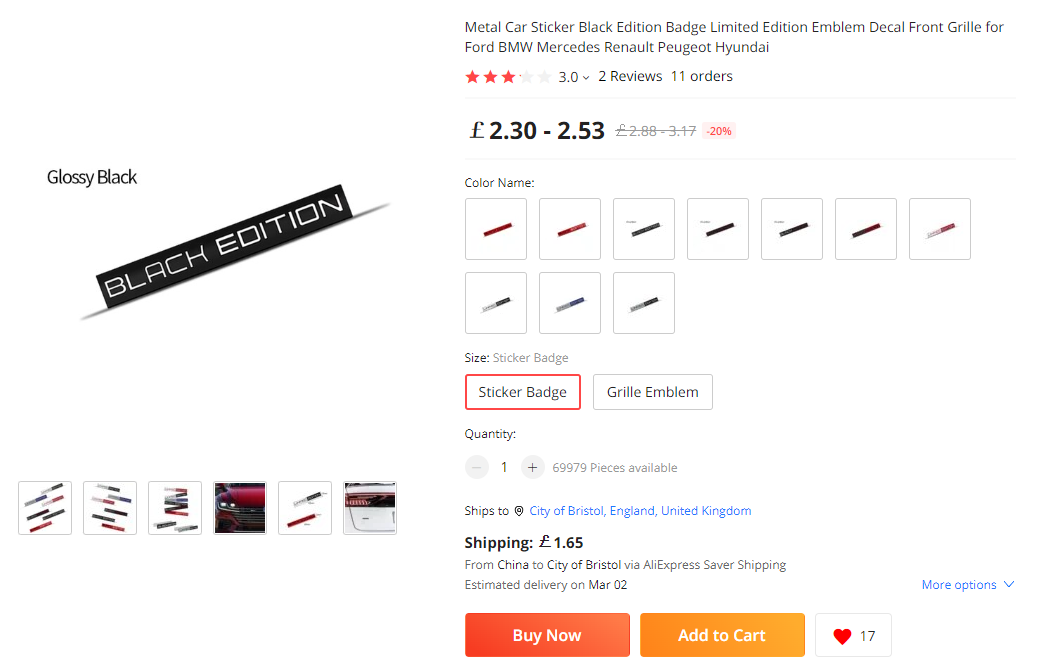
Task: Pick the last color swatch in second row
Action: click(643, 302)
